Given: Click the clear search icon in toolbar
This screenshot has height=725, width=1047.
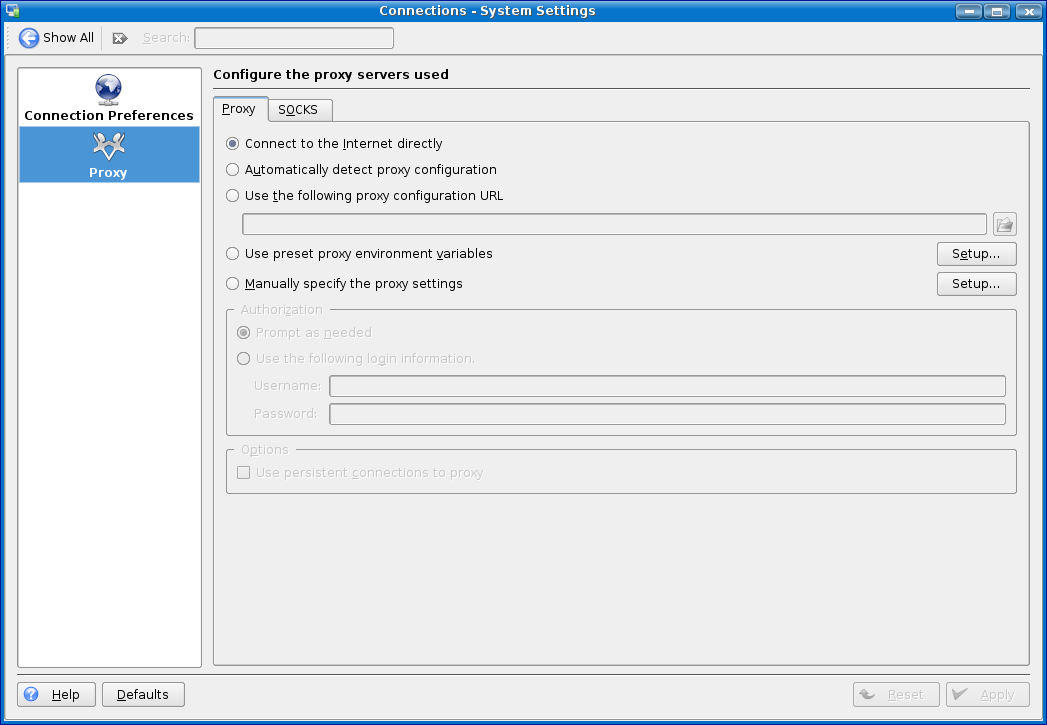Looking at the screenshot, I should (x=120, y=38).
